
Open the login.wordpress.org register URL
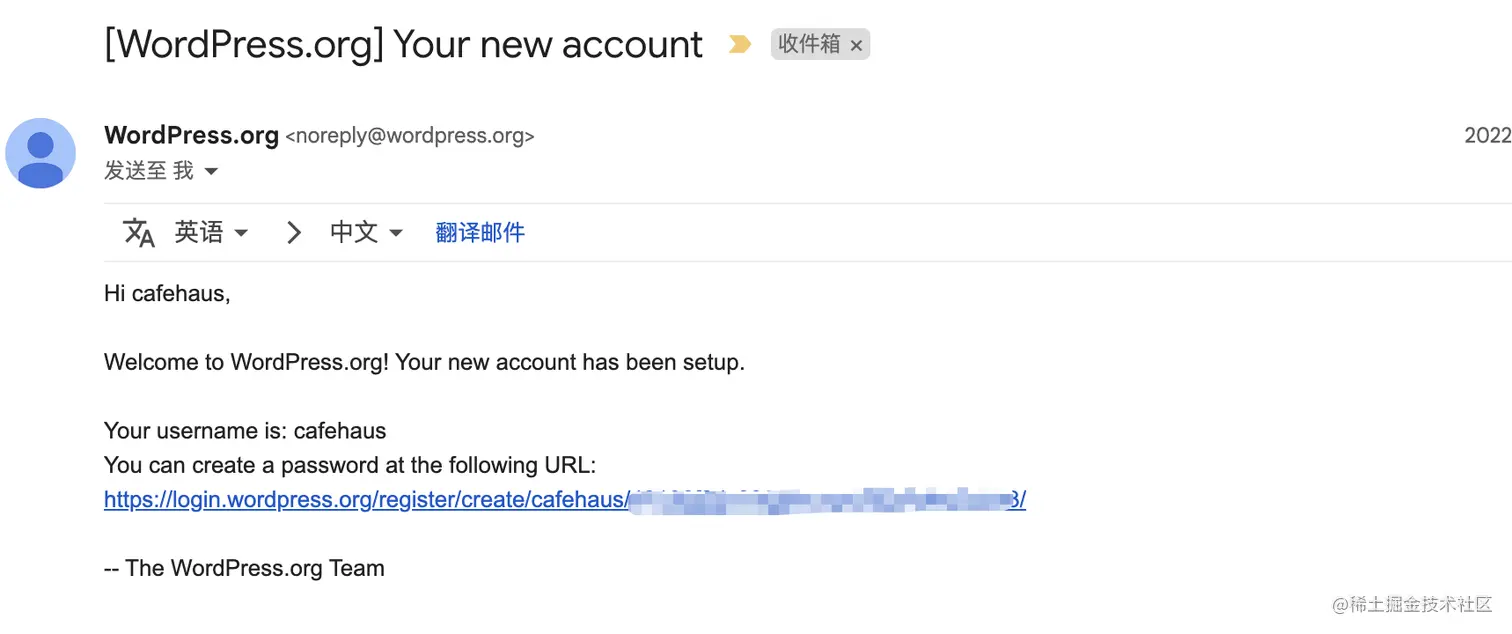[365, 499]
